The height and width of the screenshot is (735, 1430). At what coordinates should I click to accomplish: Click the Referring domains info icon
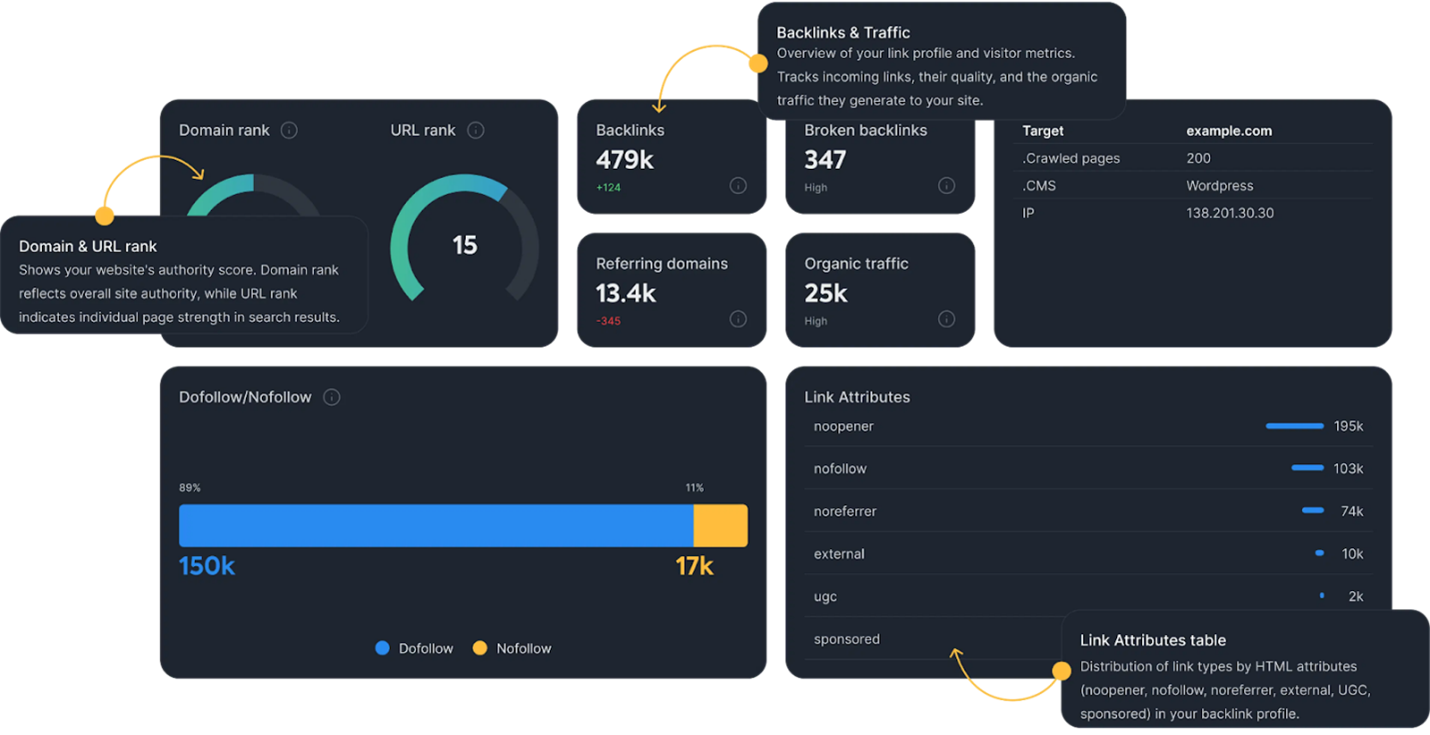(x=738, y=319)
